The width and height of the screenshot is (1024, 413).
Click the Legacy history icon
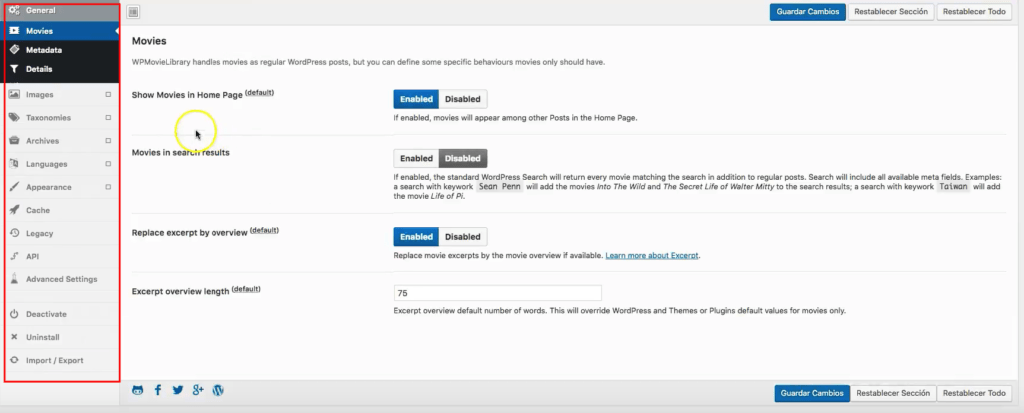point(14,233)
